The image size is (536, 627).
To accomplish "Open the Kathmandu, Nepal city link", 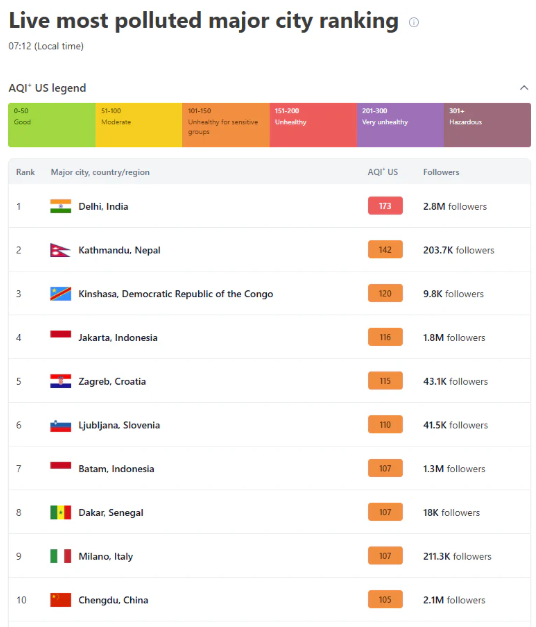I will point(119,250).
